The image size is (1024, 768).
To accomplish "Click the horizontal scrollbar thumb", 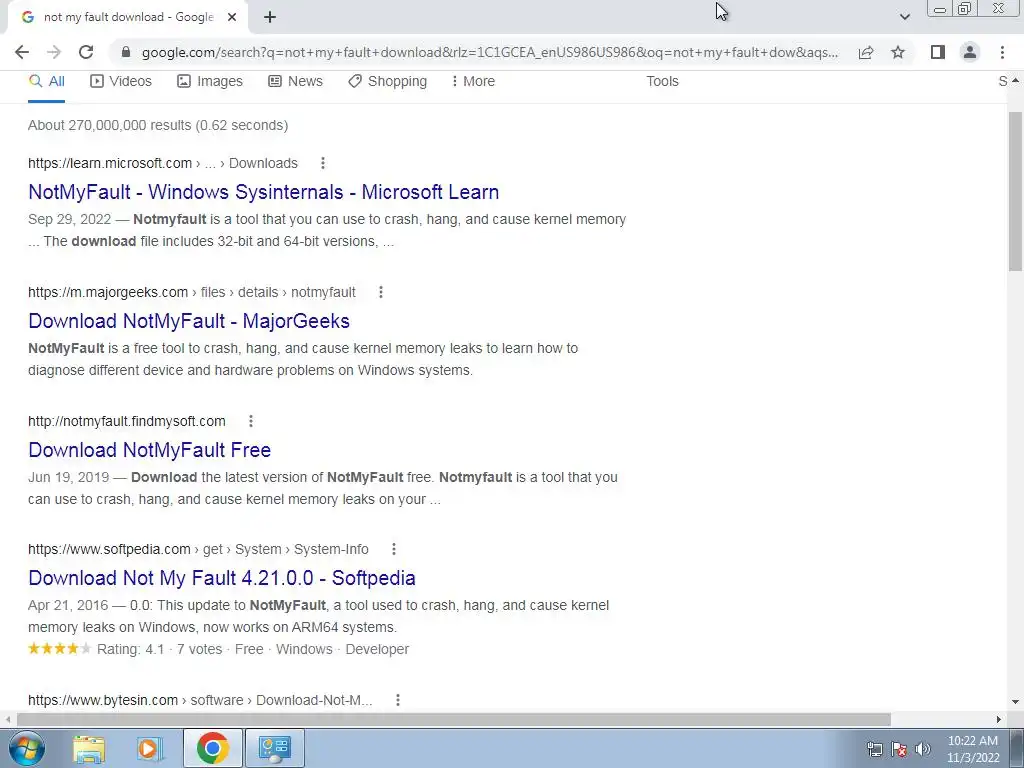I will (x=454, y=719).
